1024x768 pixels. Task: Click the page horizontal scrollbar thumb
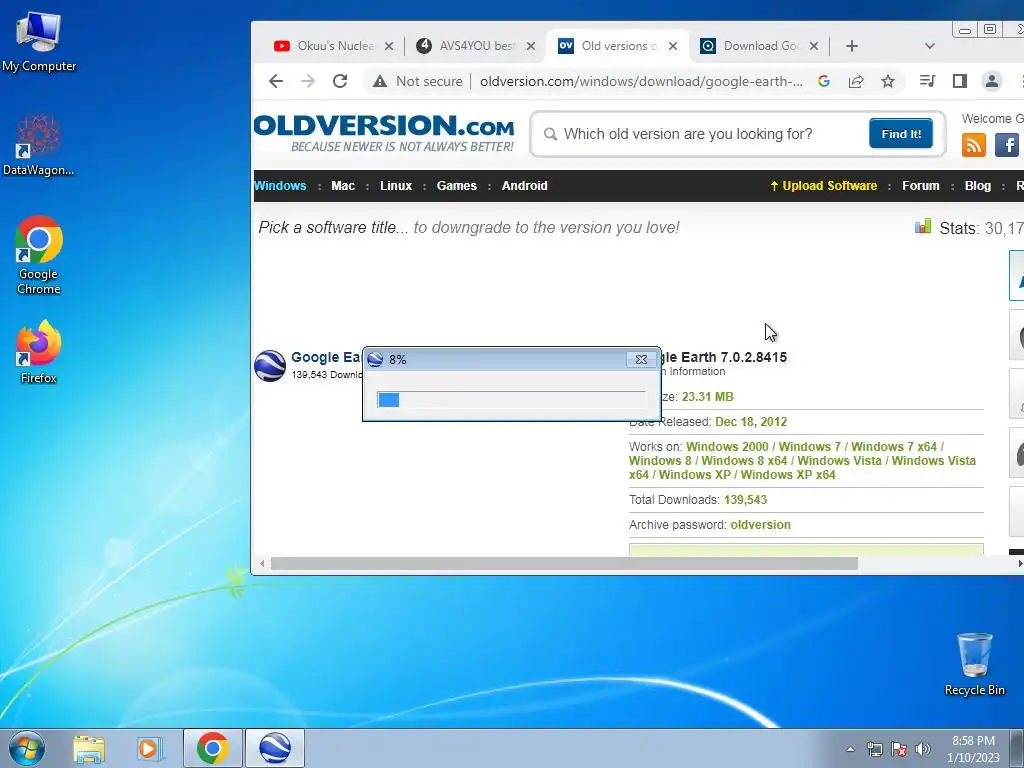(564, 564)
